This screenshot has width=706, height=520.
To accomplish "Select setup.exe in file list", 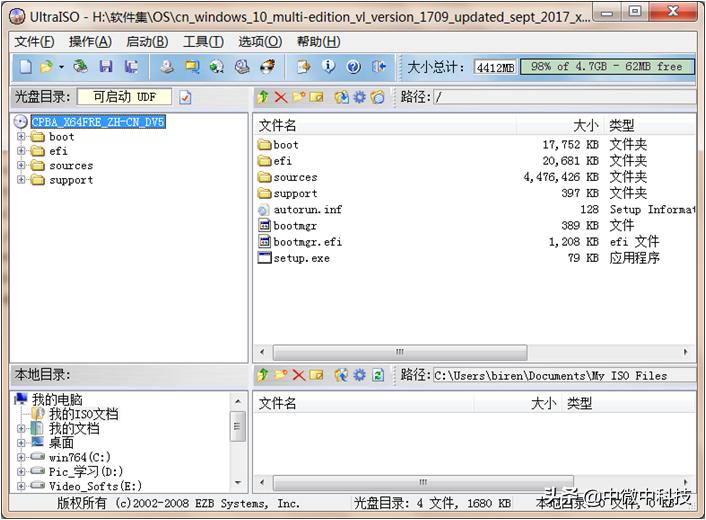I will pyautogui.click(x=294, y=258).
